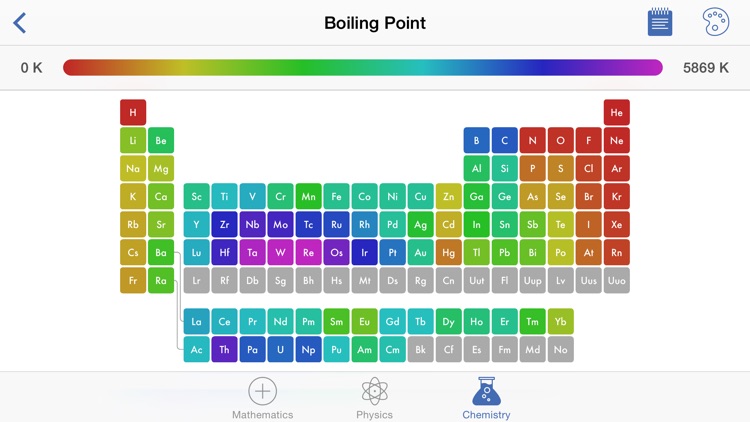
Task: Select the Physics atom icon
Action: point(375,391)
